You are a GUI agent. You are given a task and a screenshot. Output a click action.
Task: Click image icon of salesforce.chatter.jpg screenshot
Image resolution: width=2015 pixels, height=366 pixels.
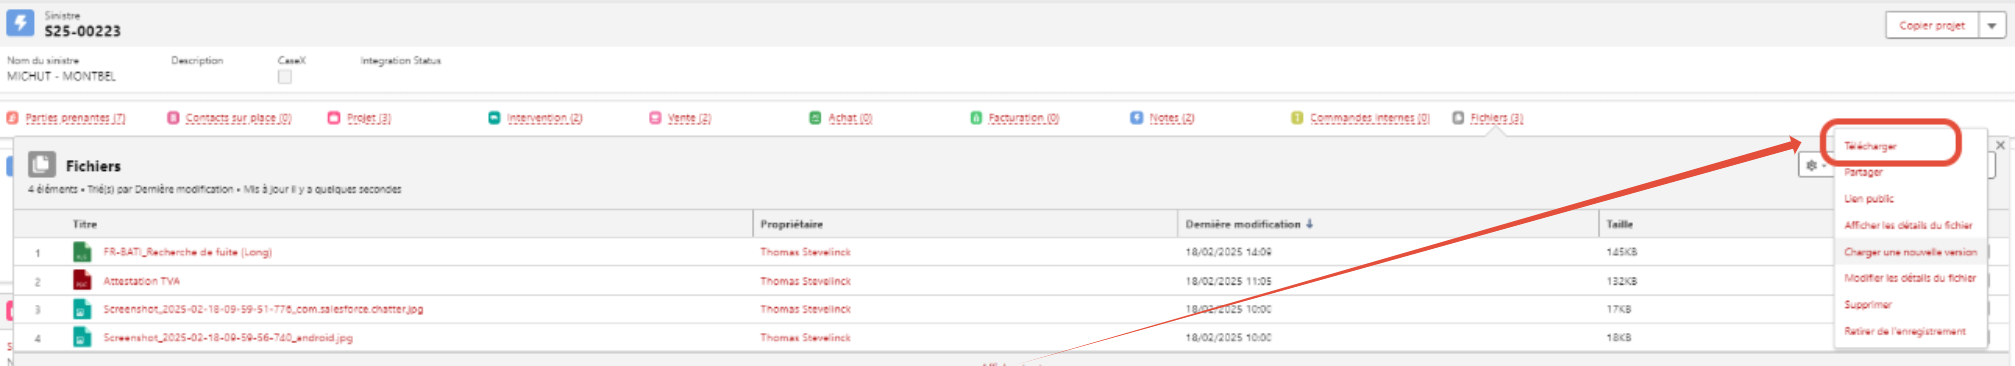pyautogui.click(x=82, y=309)
